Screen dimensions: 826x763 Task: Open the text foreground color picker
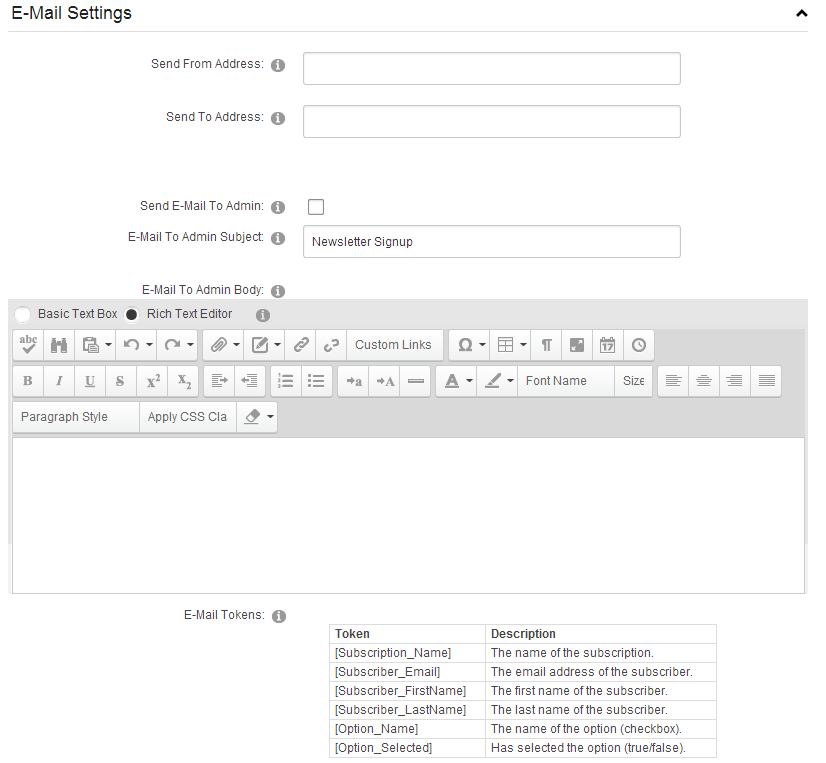(x=452, y=381)
